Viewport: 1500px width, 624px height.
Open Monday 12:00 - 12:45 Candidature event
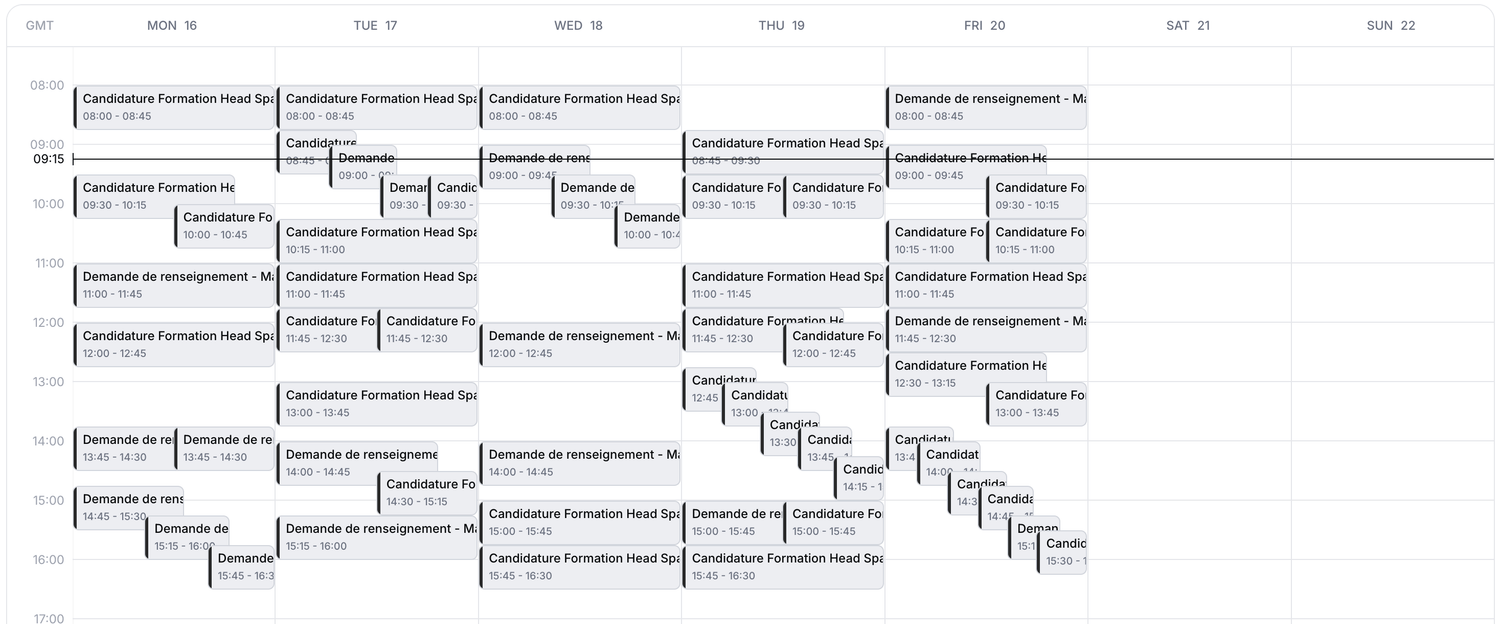tap(174, 345)
